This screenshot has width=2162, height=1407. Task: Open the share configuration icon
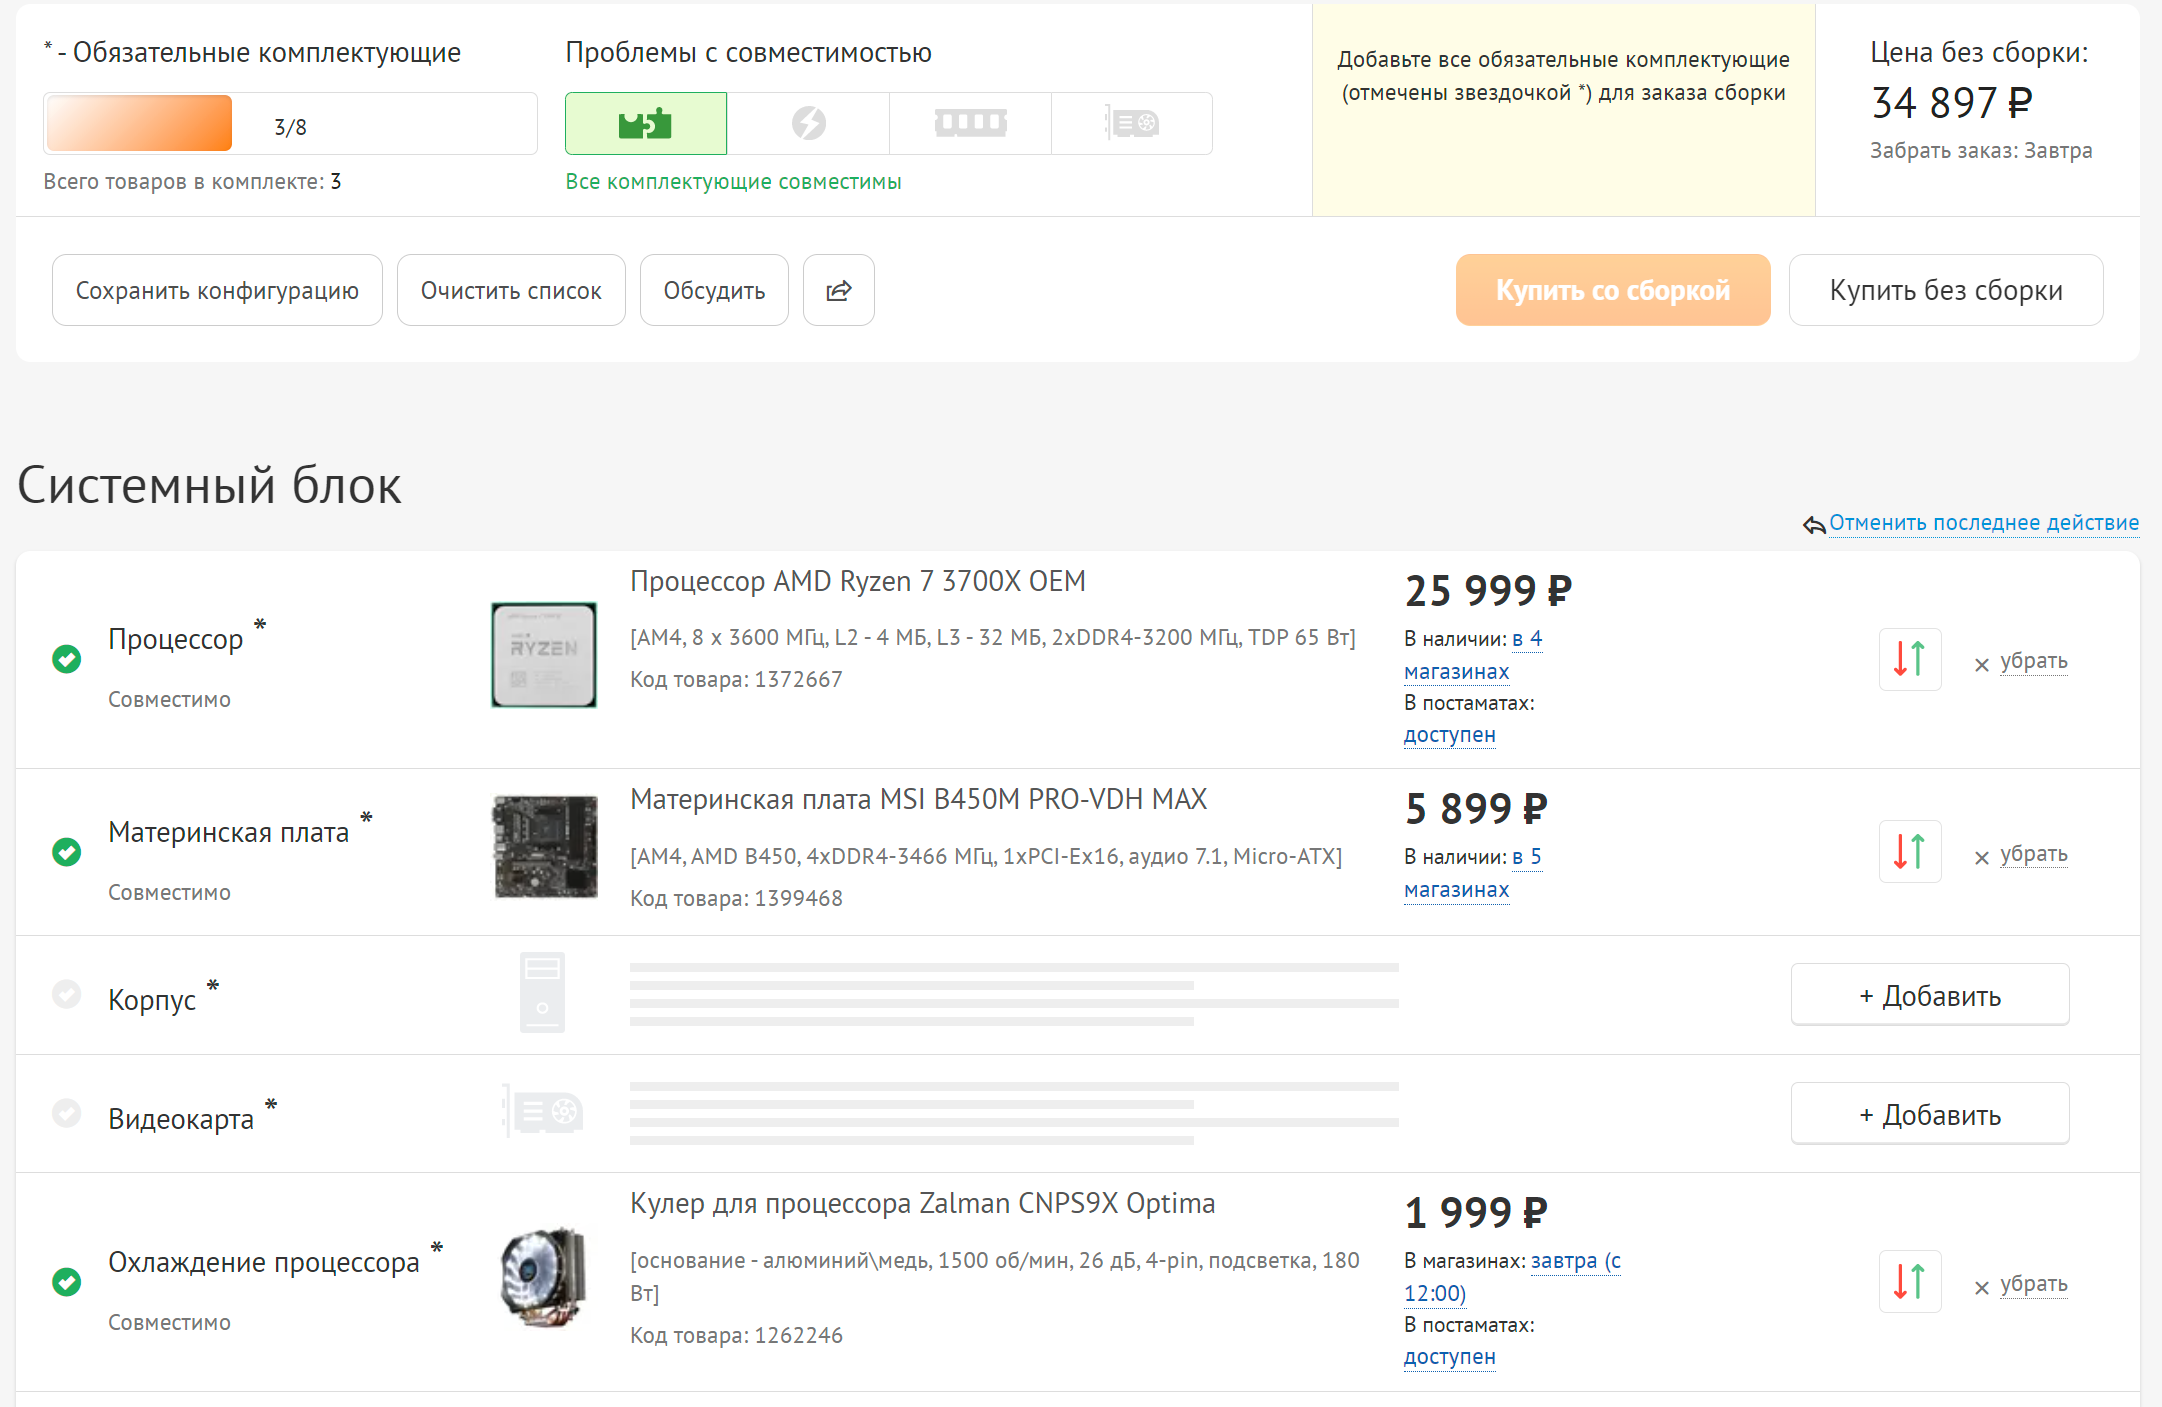tap(838, 290)
